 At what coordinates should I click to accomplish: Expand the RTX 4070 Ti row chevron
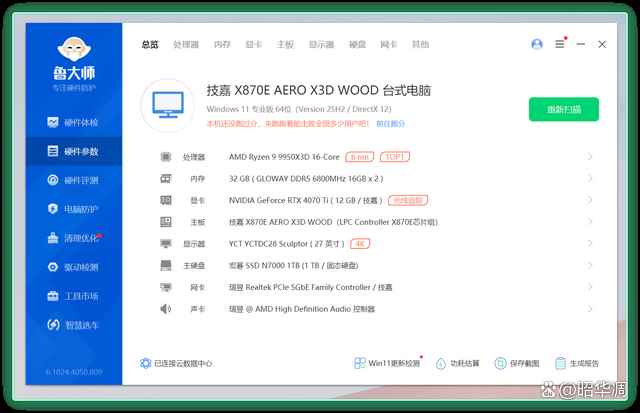point(589,200)
